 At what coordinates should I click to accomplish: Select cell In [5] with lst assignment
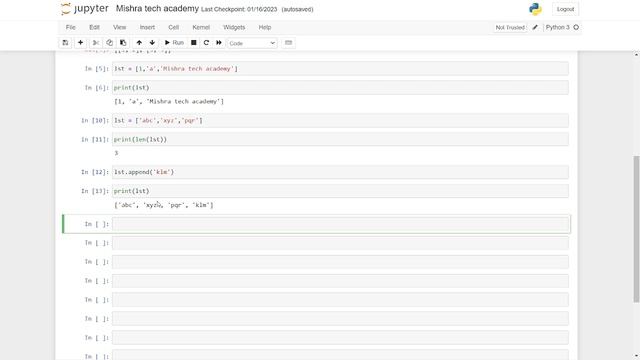click(x=340, y=69)
